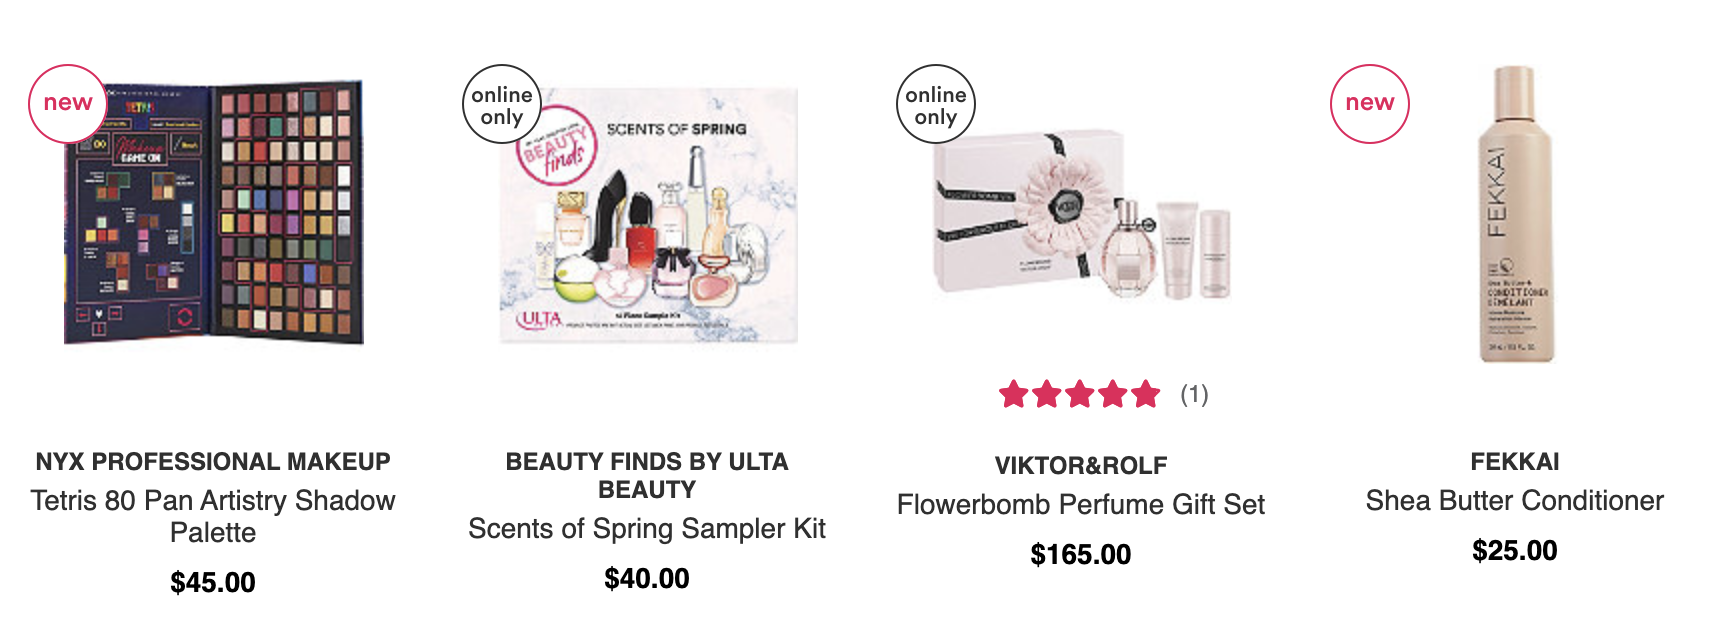Open the Scents of Spring kit image
Screen dimensions: 1712x638
pyautogui.click(x=648, y=214)
